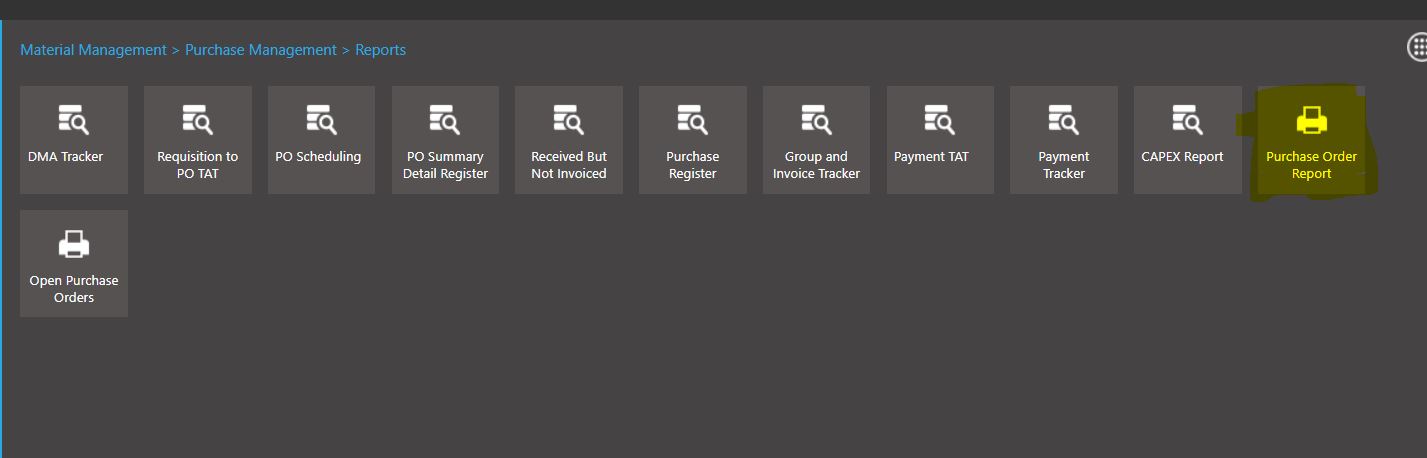The image size is (1427, 458).
Task: Select the Reports breadcrumb link
Action: tap(381, 50)
